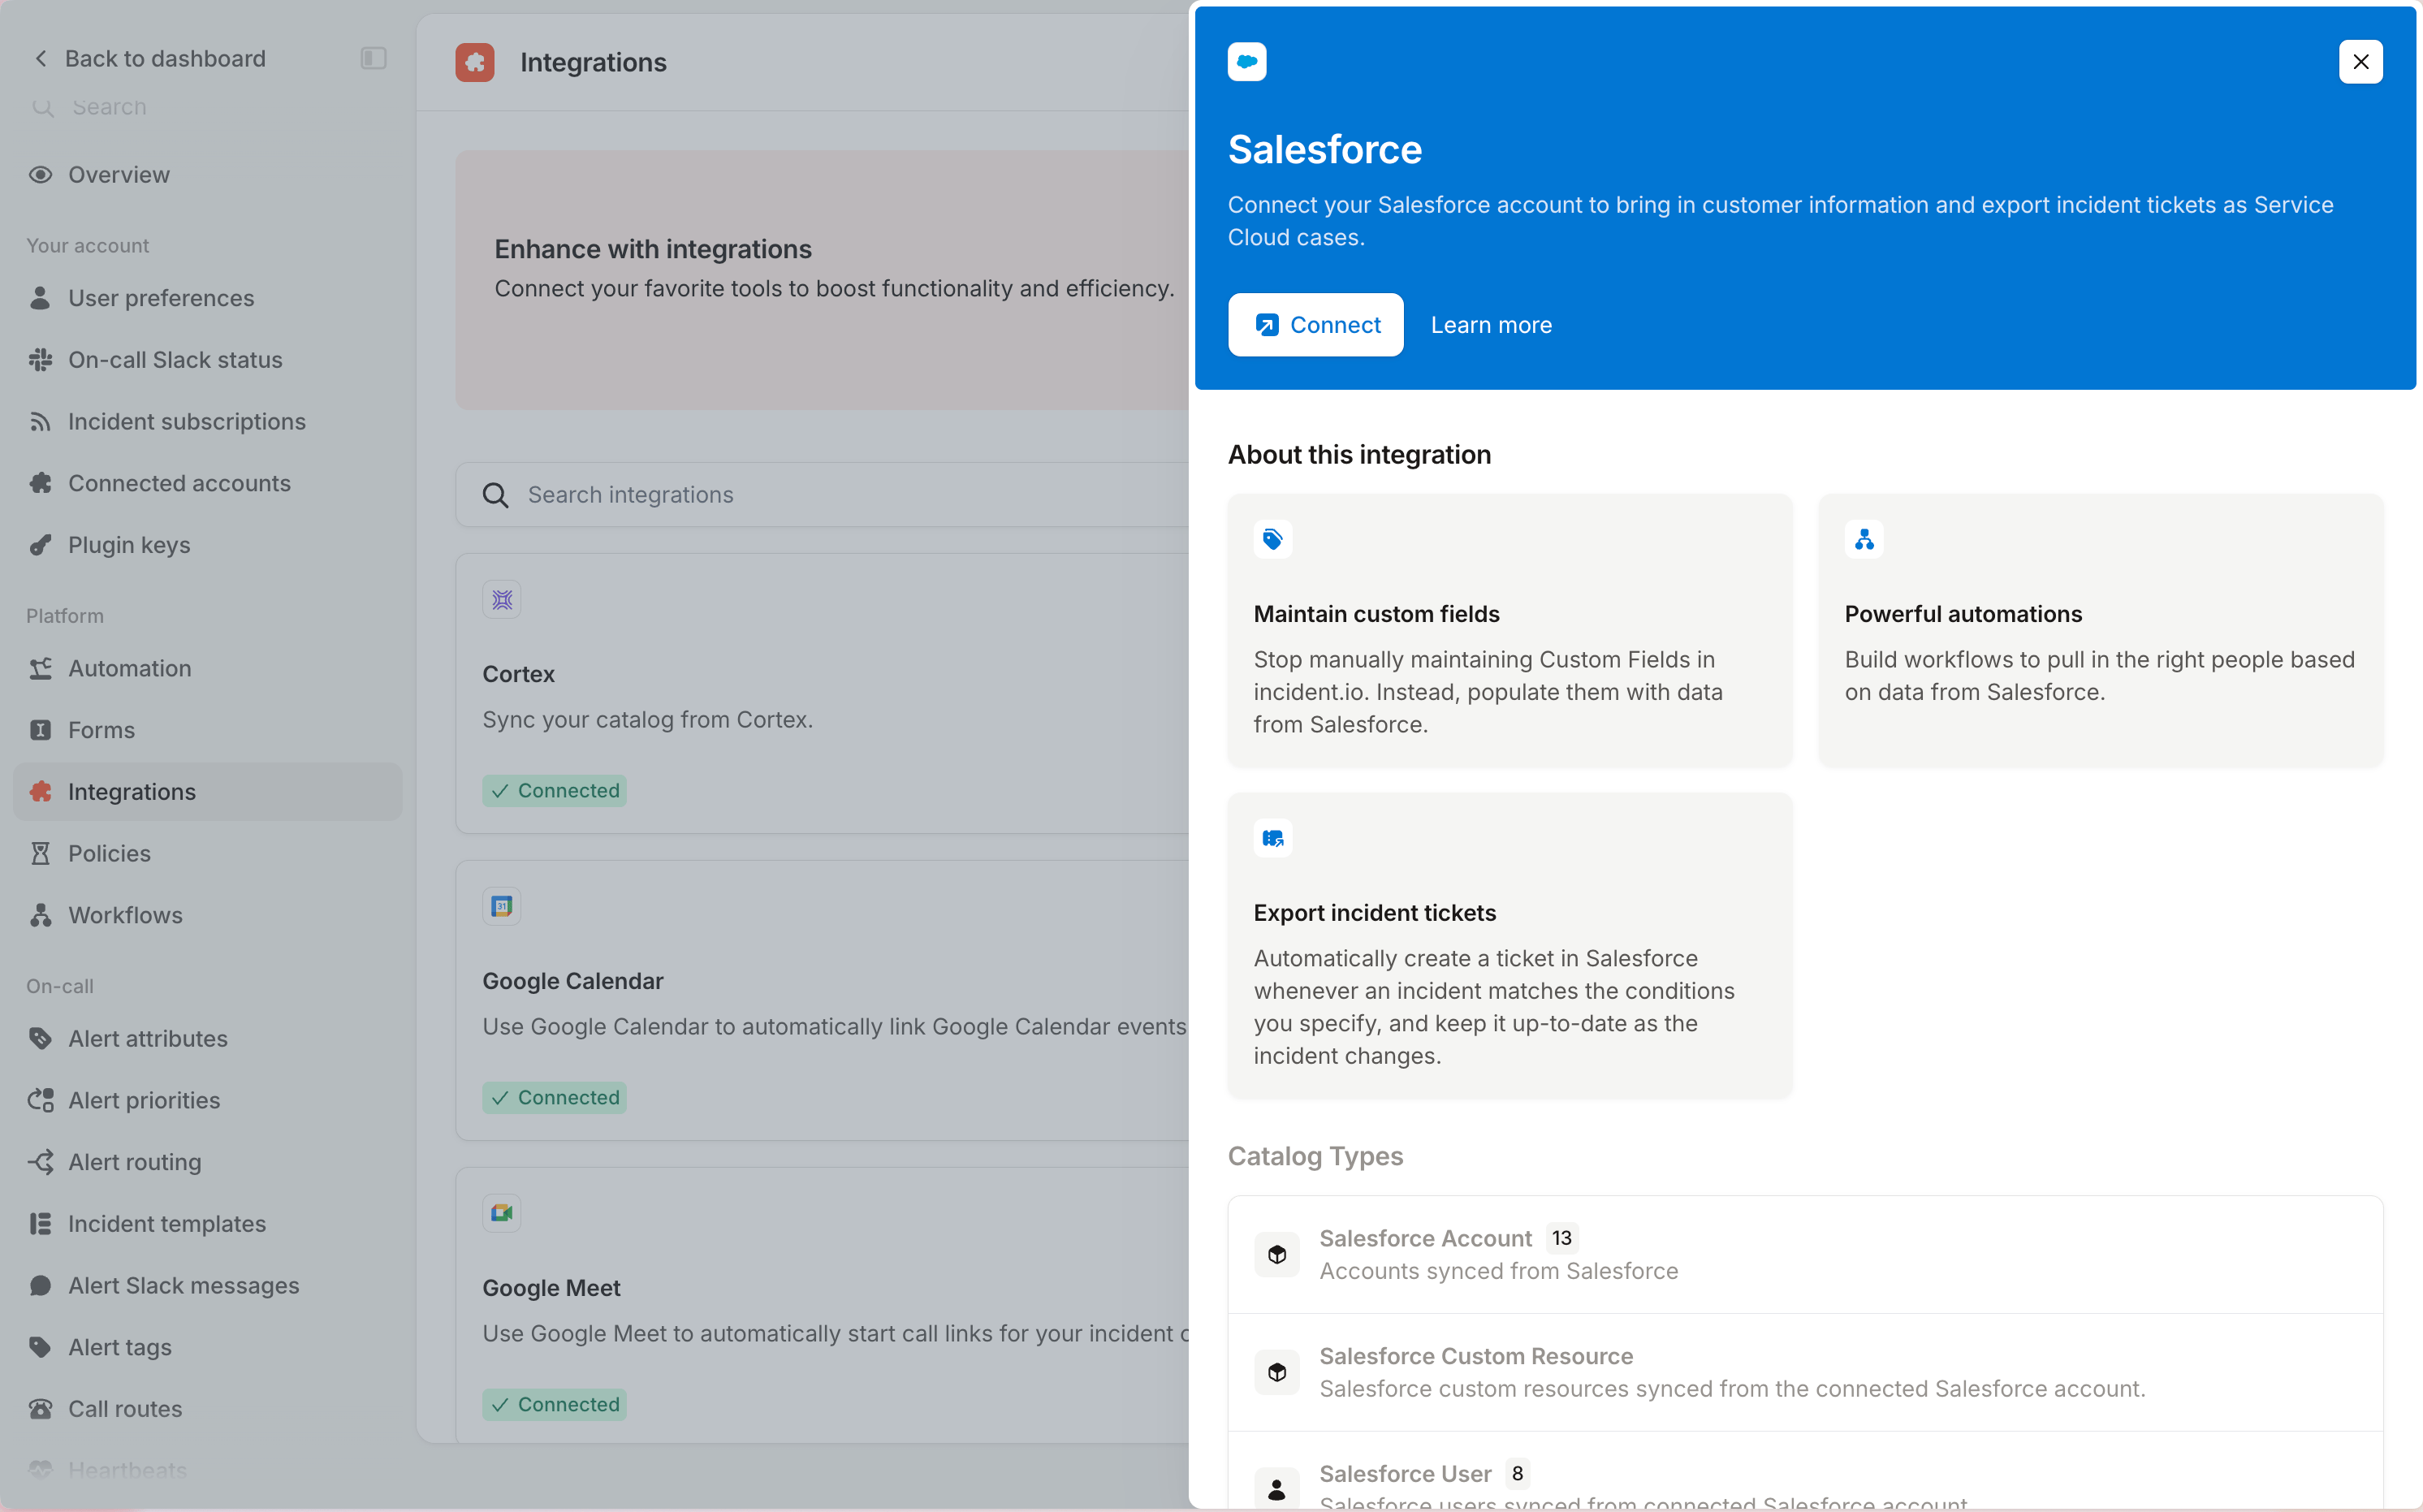Collapse the sidebar with the panel icon

[x=373, y=58]
